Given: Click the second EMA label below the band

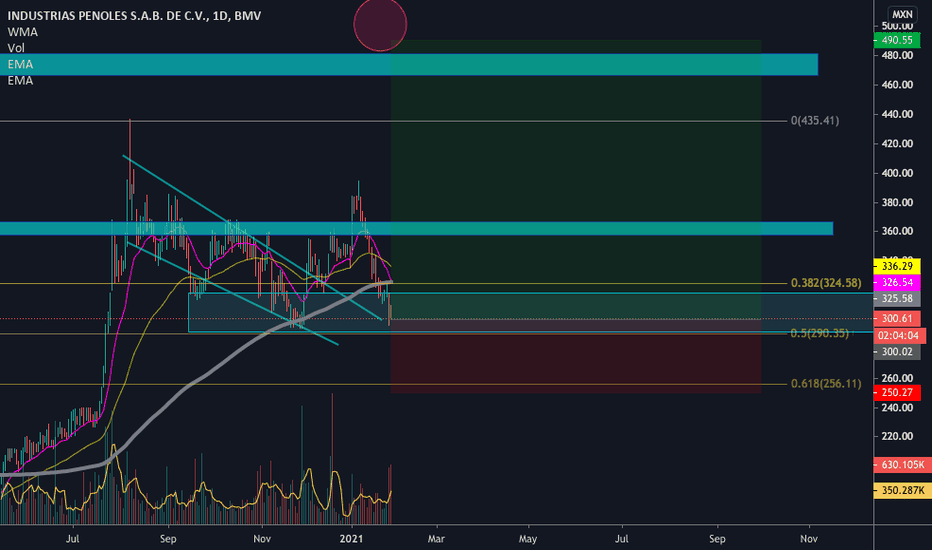Looking at the screenshot, I should click(x=20, y=80).
